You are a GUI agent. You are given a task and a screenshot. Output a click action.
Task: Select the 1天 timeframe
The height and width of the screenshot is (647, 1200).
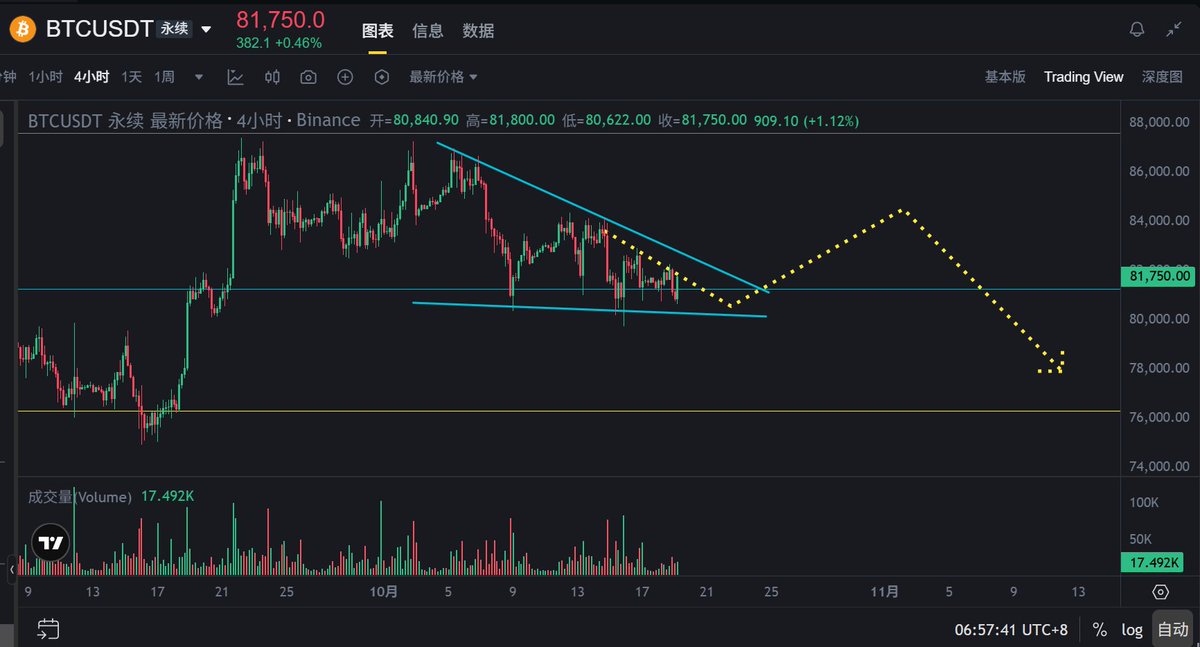[131, 77]
